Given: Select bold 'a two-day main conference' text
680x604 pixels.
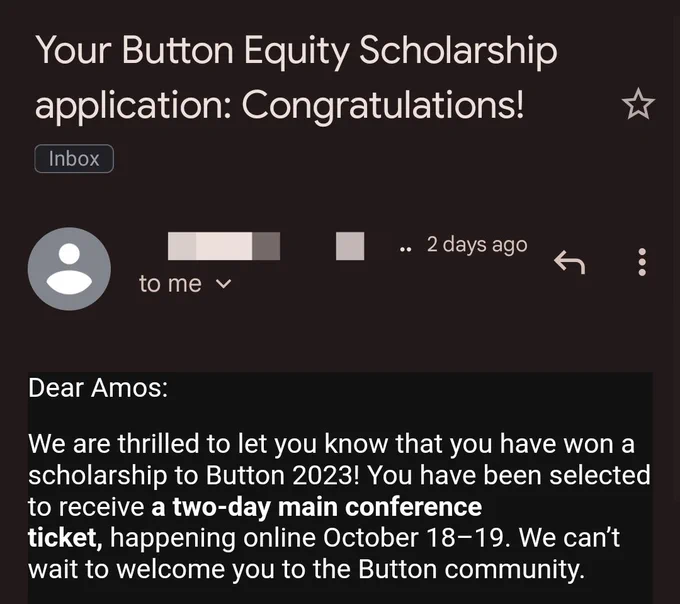Looking at the screenshot, I should point(317,507).
